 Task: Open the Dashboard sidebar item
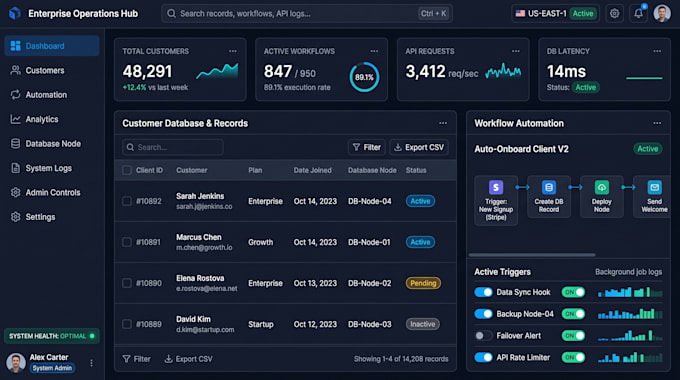coord(52,46)
